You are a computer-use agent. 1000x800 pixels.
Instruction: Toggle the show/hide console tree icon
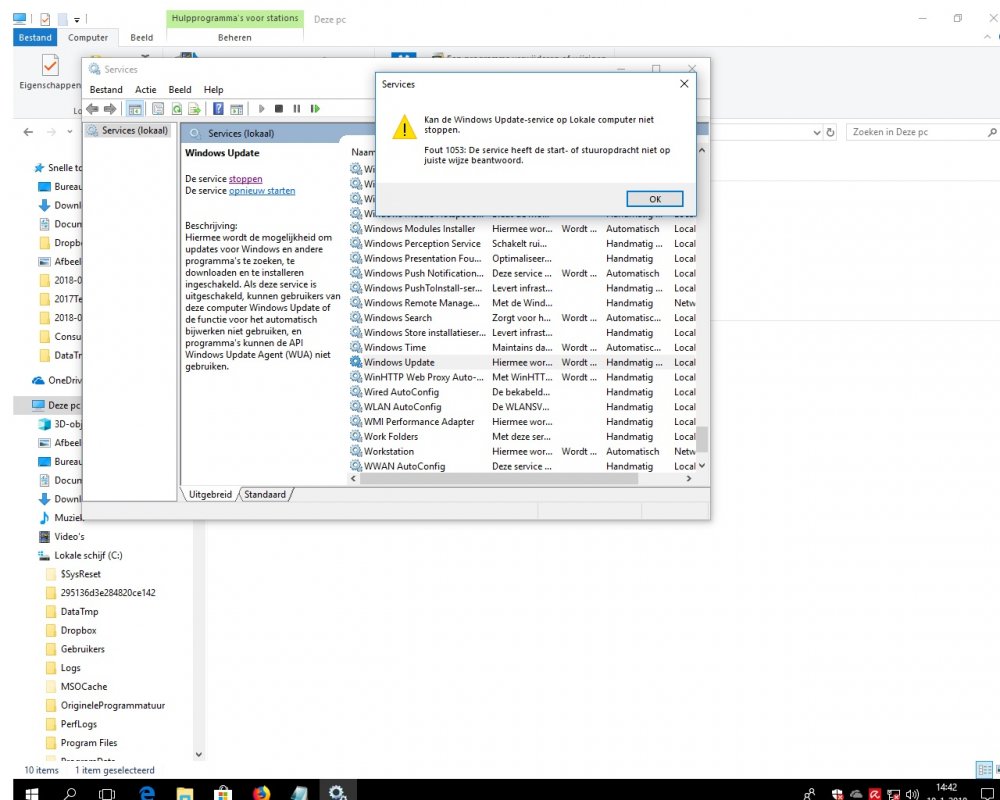(133, 109)
